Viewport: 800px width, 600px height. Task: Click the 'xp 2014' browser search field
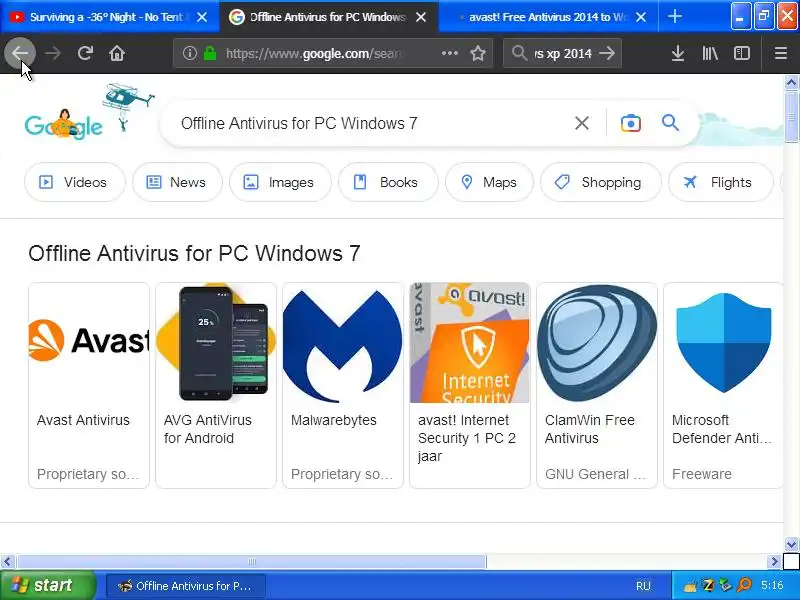pyautogui.click(x=563, y=53)
